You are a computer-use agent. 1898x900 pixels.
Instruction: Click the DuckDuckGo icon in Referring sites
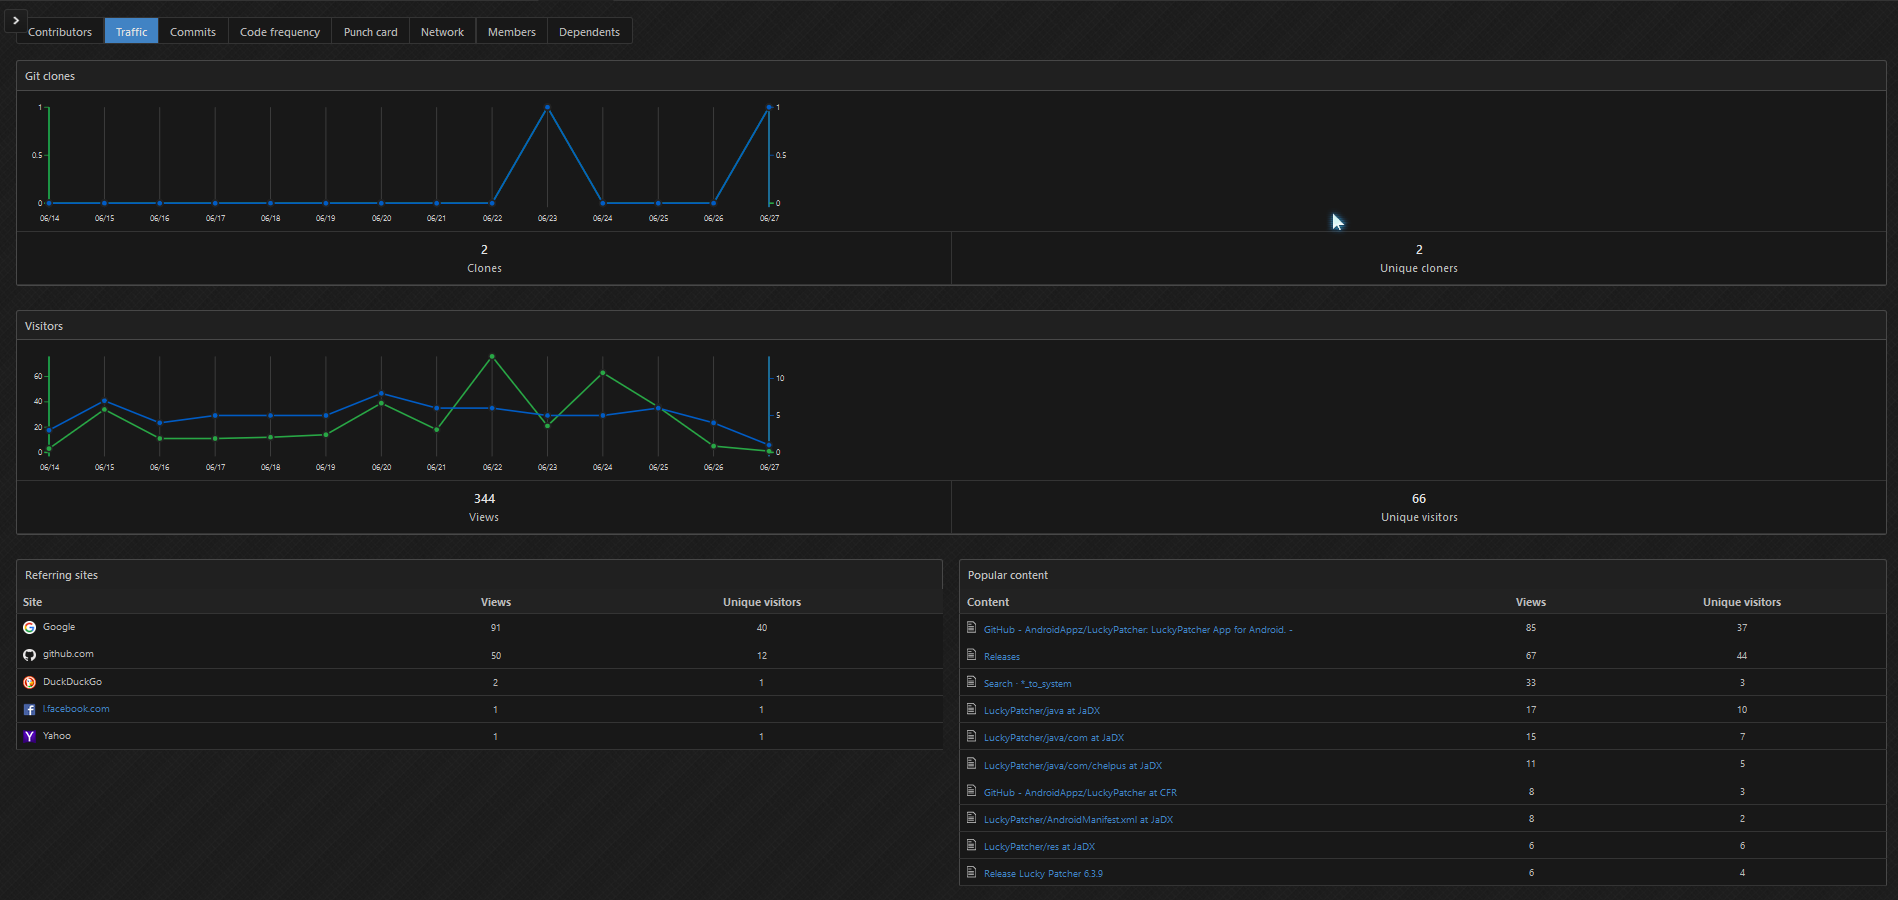click(x=30, y=682)
